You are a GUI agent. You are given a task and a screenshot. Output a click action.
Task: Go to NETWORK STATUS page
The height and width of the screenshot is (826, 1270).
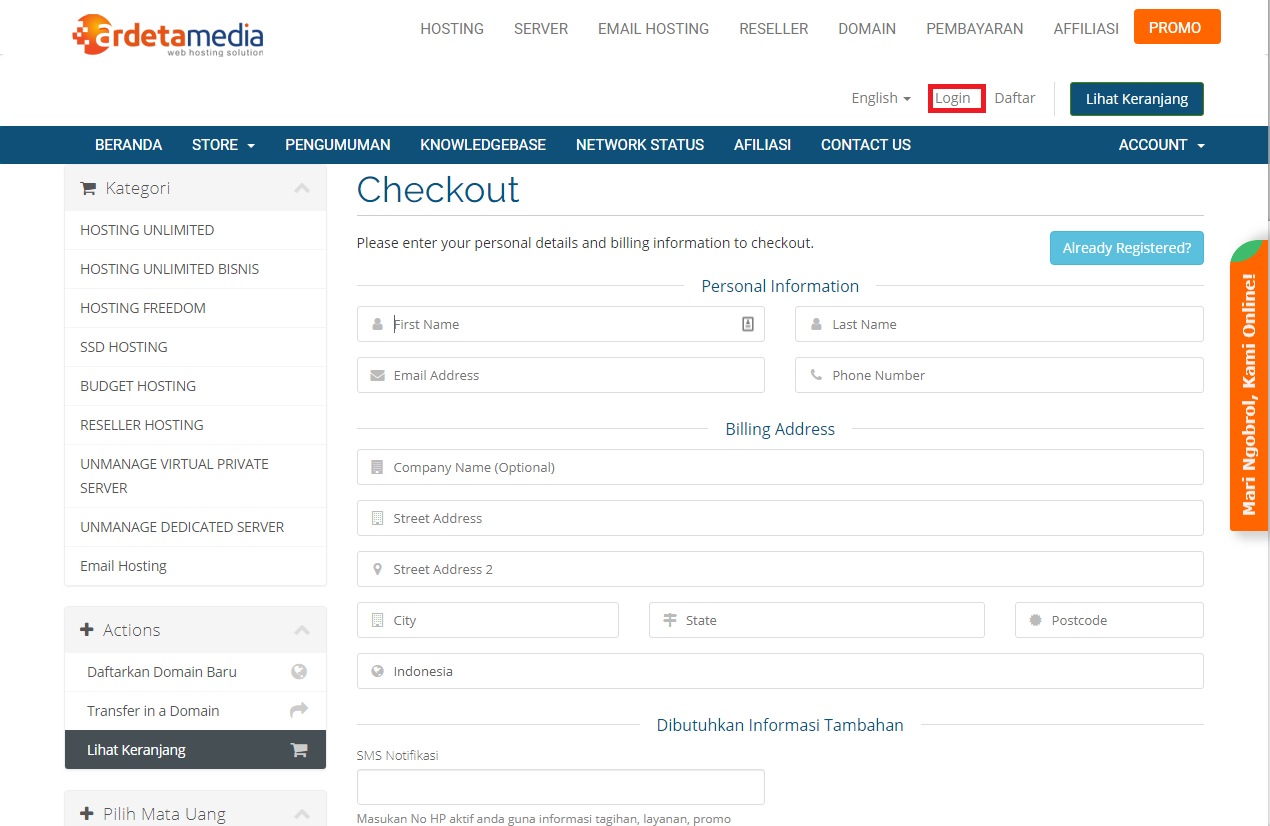640,145
